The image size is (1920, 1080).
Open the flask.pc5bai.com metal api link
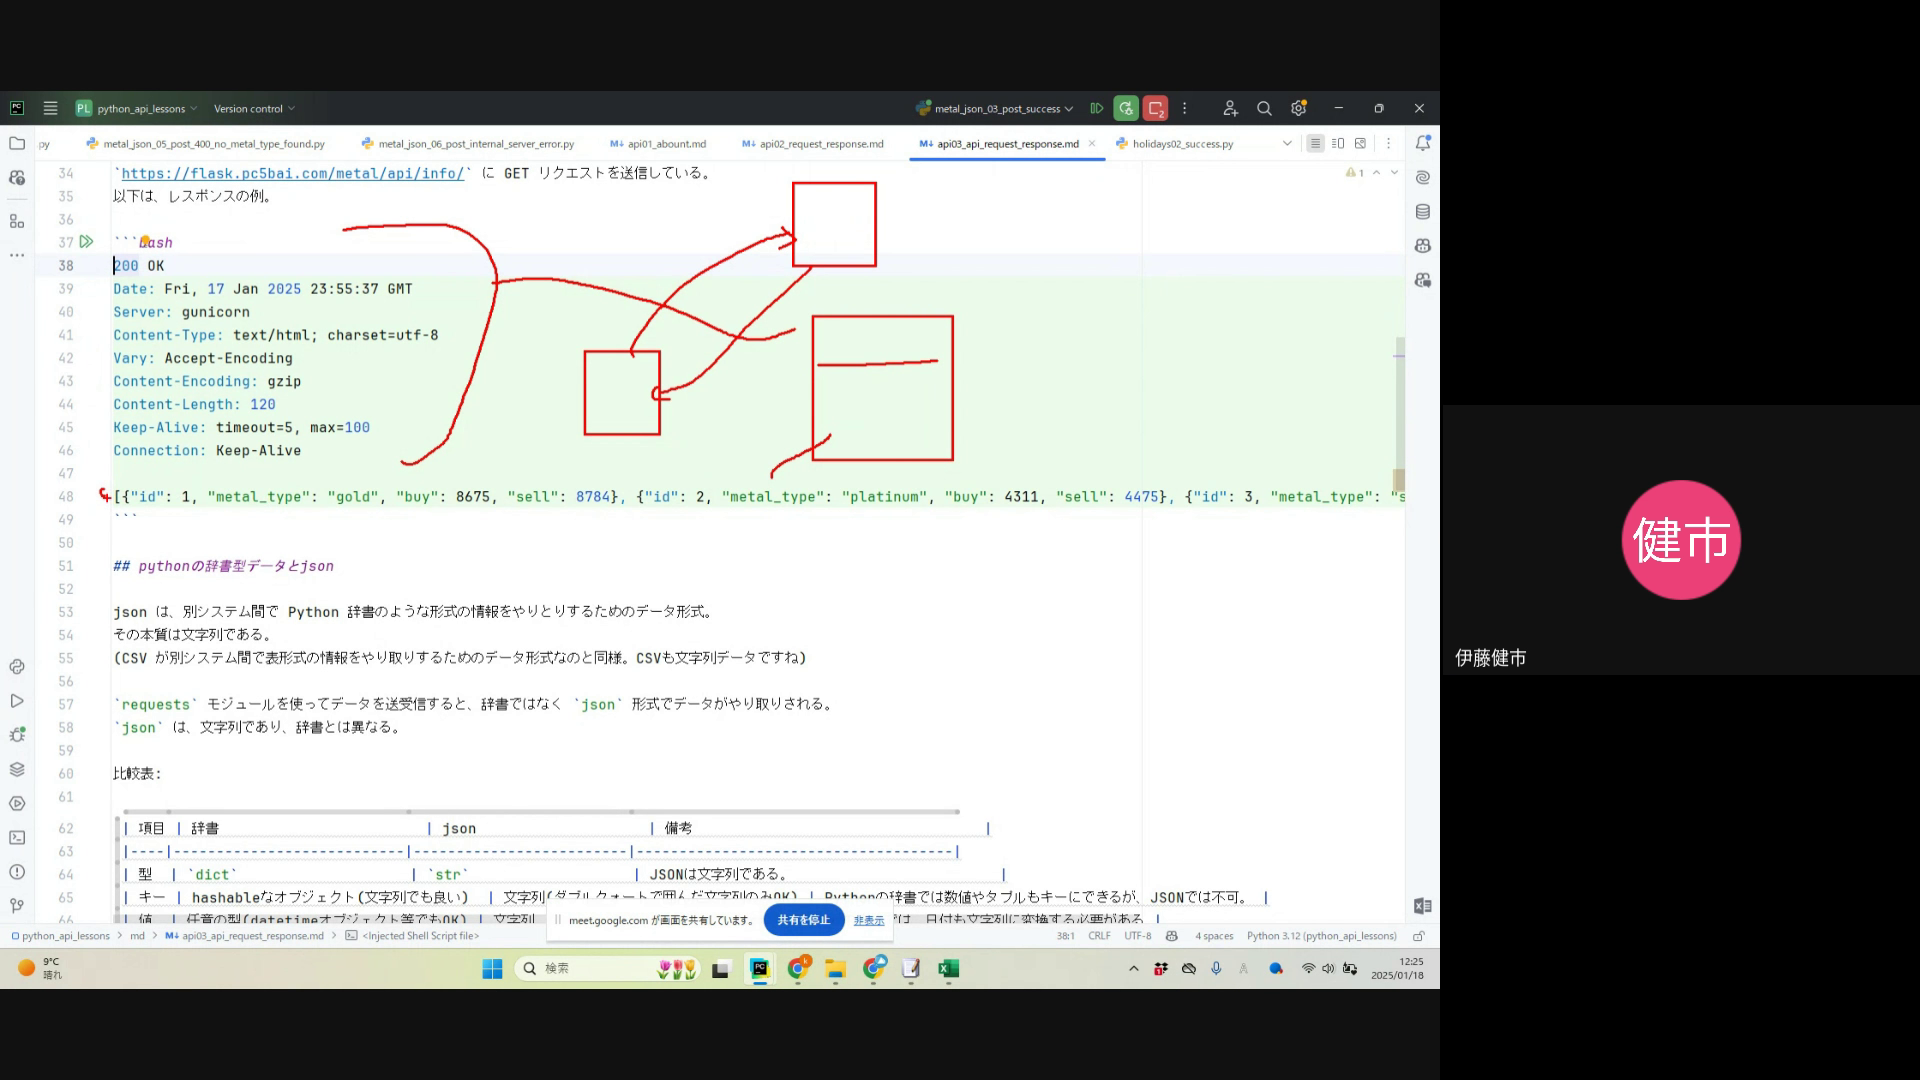coord(293,173)
